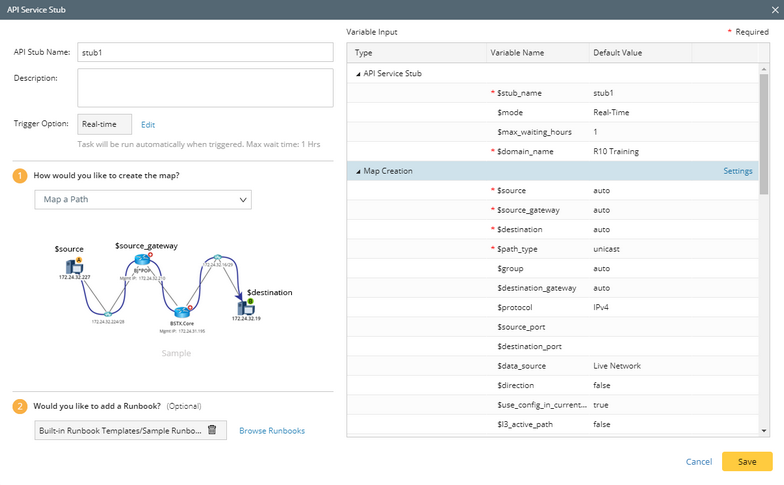Viewport: 784px width, 485px height.
Task: Delete the selected runbook with trash icon
Action: pos(212,430)
